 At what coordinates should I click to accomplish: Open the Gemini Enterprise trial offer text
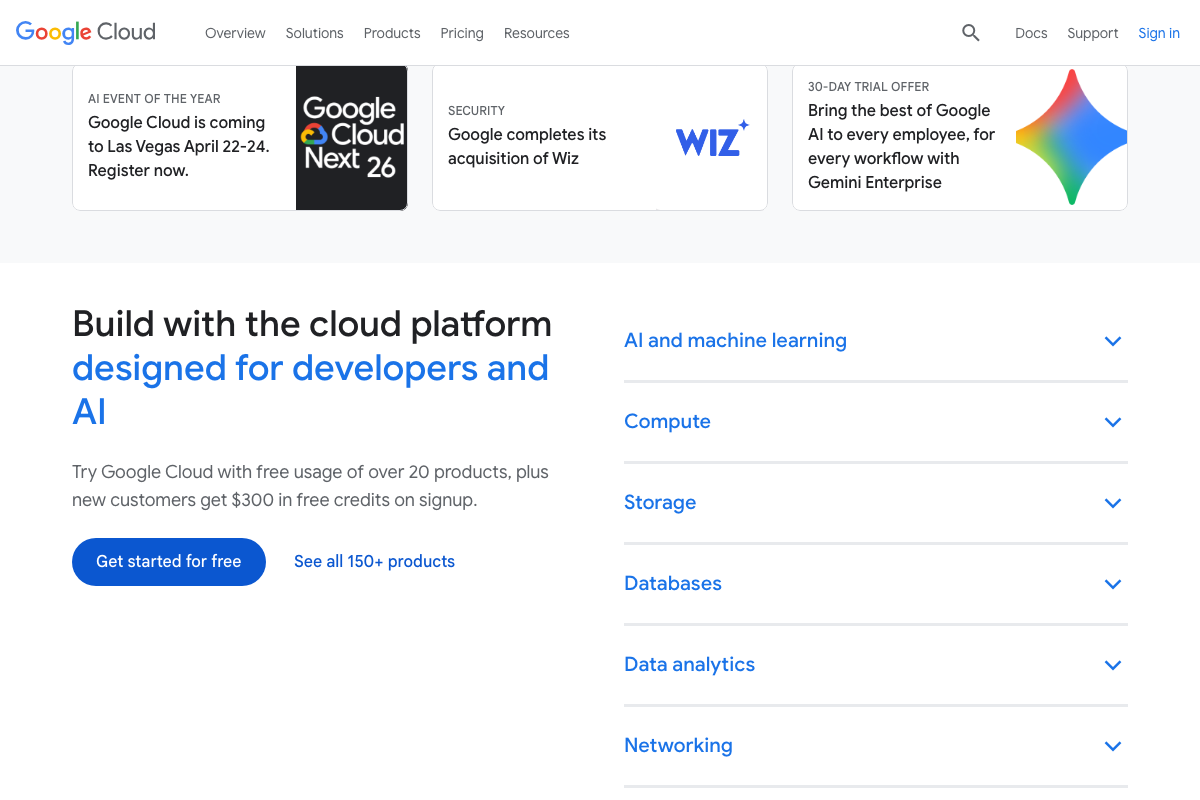pyautogui.click(x=902, y=147)
